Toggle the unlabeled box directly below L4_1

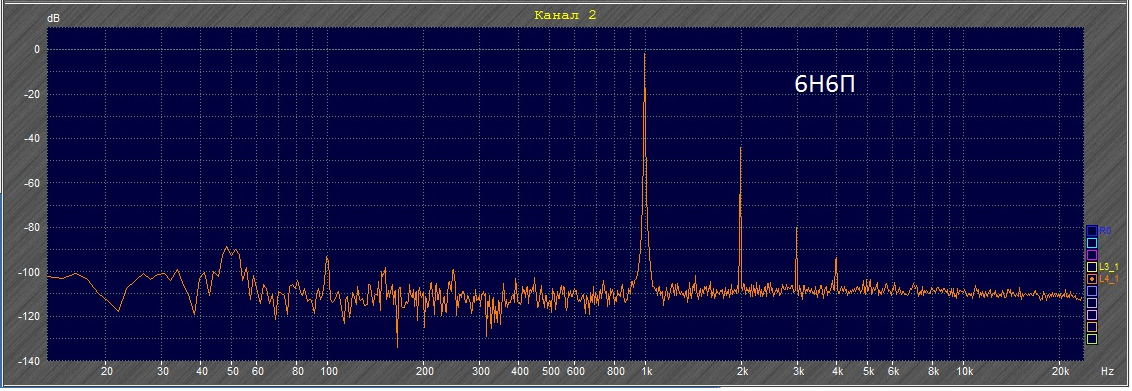coord(1092,291)
